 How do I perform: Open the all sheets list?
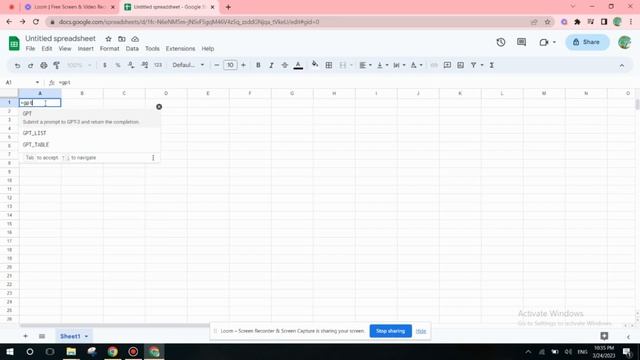click(x=42, y=336)
